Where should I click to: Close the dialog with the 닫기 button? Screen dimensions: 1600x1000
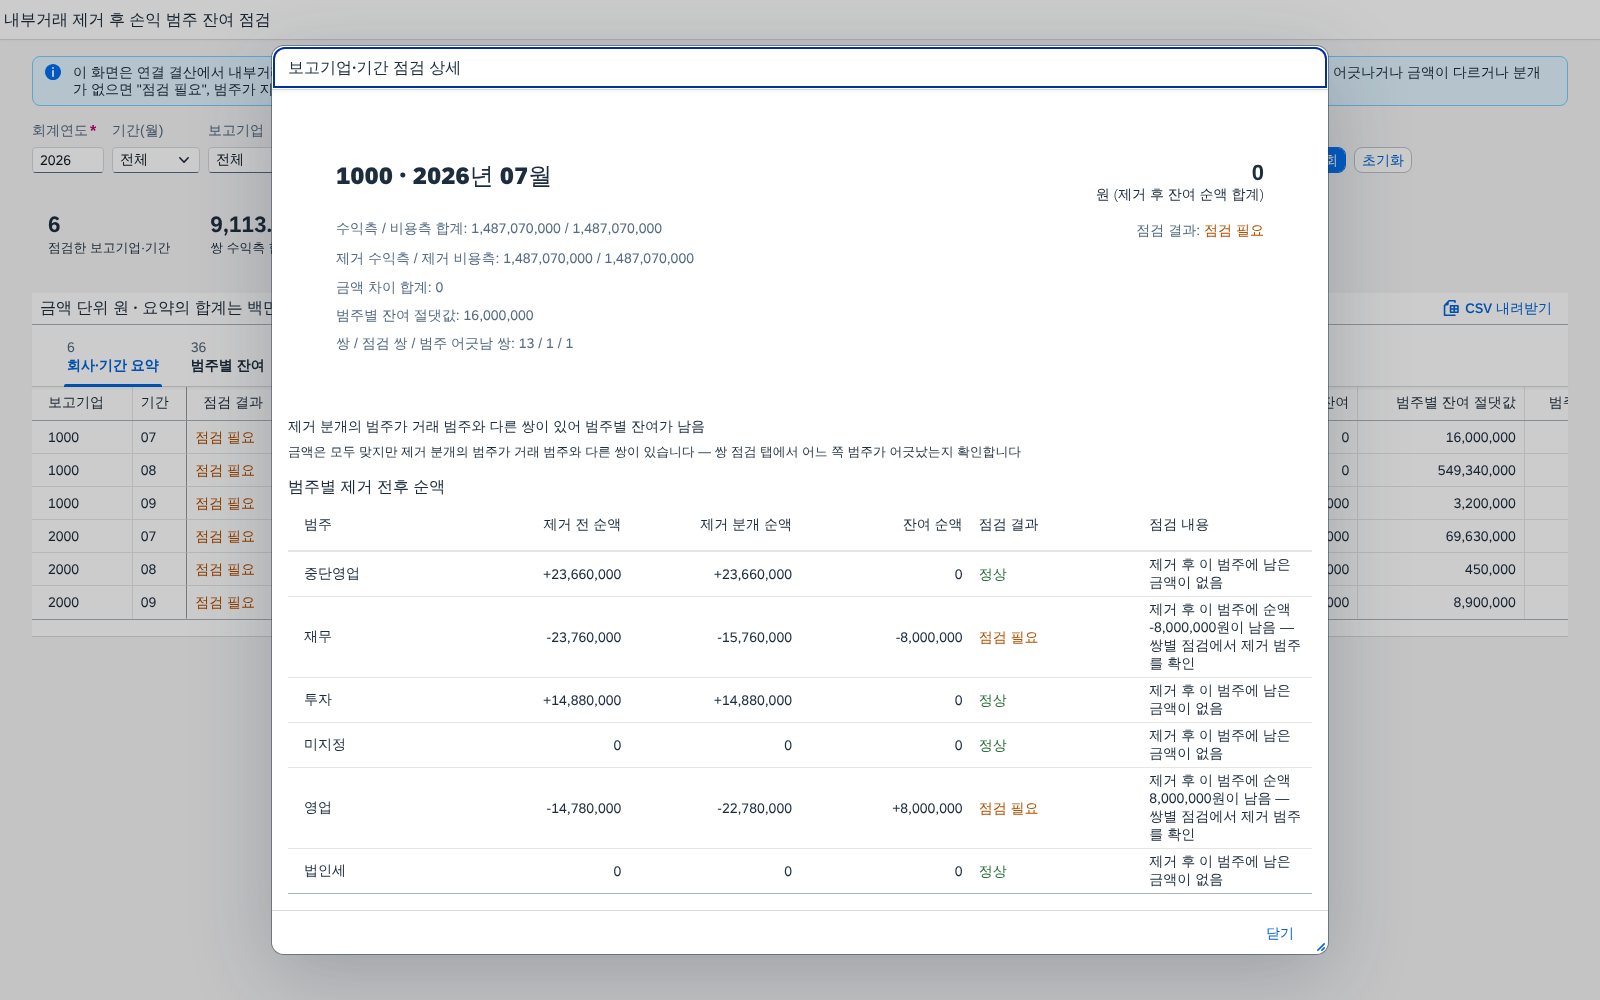pyautogui.click(x=1279, y=933)
